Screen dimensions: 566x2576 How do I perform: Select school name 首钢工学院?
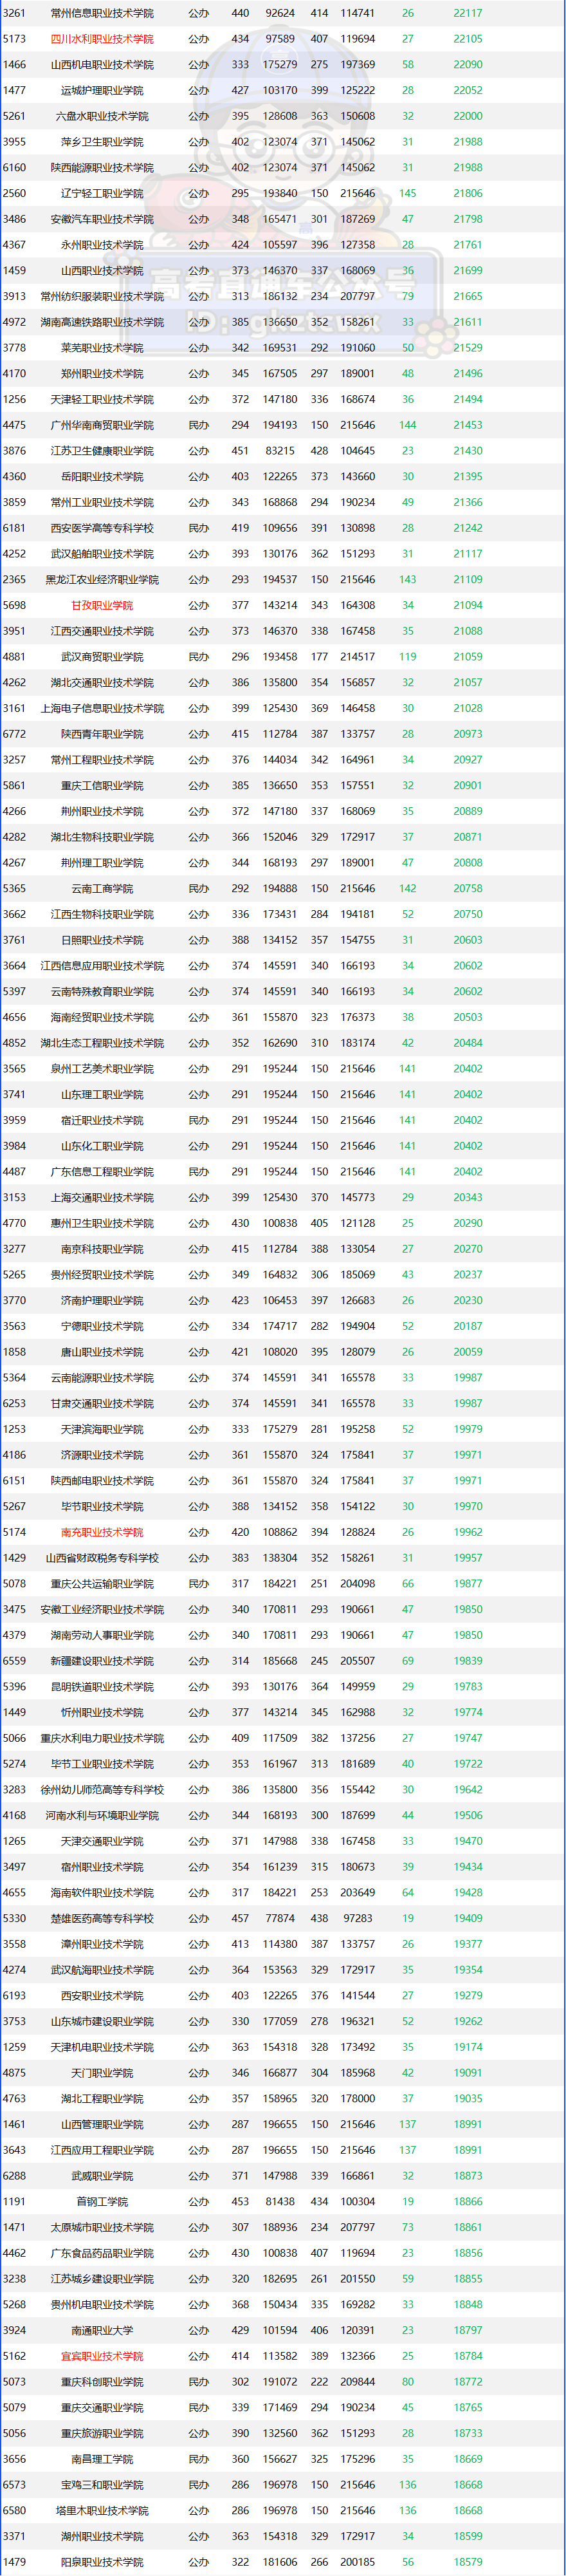pyautogui.click(x=102, y=2202)
